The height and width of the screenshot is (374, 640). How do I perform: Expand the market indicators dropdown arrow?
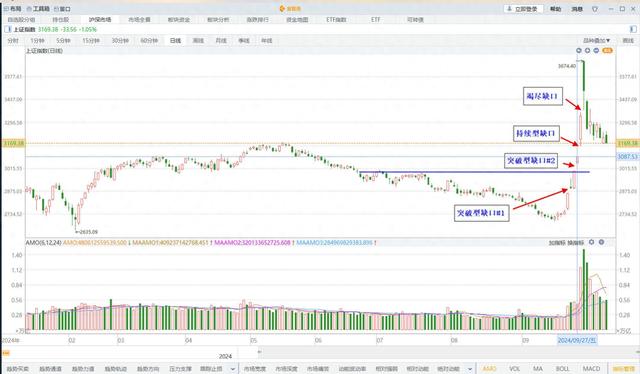470,369
